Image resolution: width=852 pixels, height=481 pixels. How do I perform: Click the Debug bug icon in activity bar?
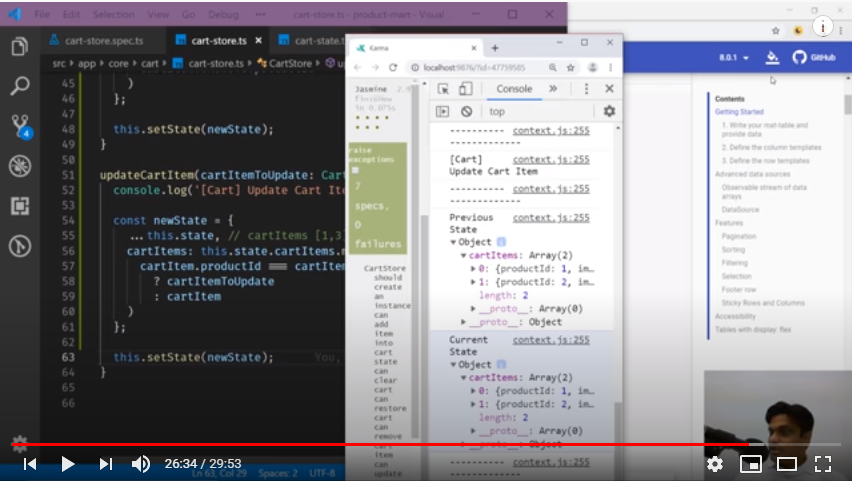pyautogui.click(x=20, y=166)
